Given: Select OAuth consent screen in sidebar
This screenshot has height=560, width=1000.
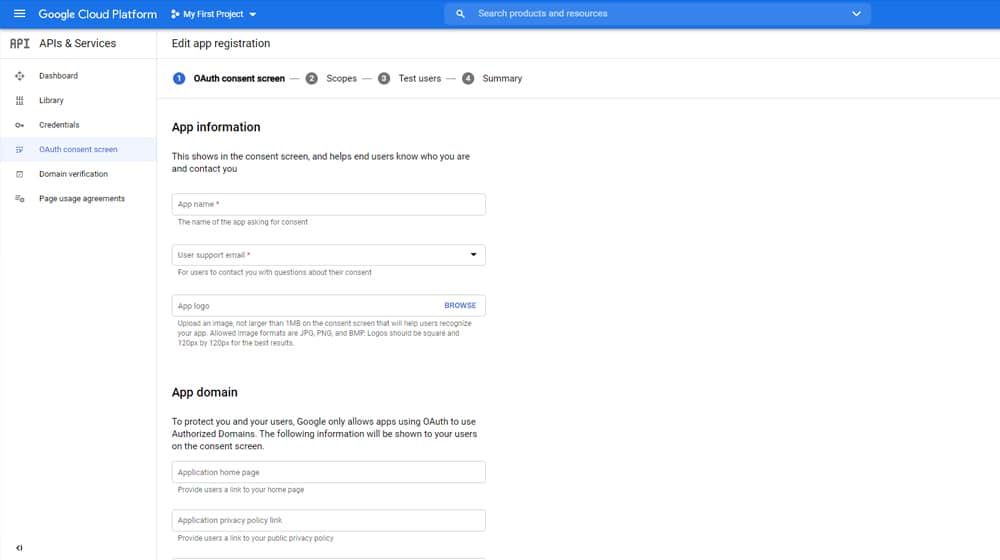Looking at the screenshot, I should pos(78,149).
